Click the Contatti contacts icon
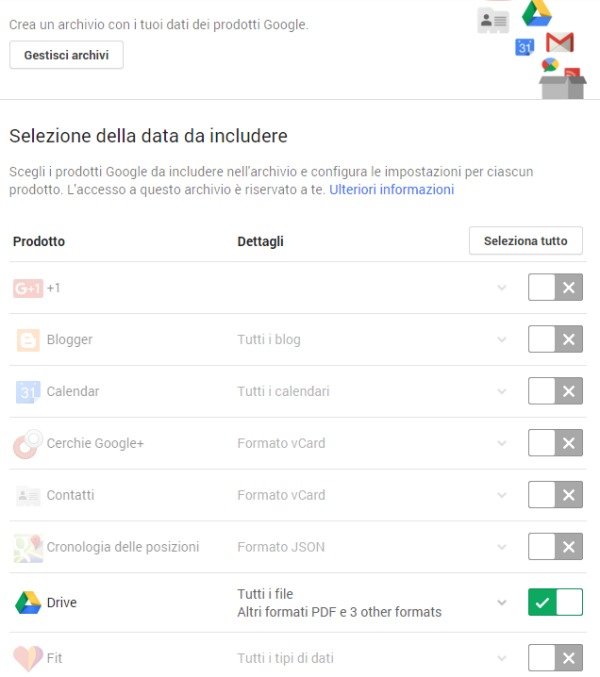 (x=28, y=495)
